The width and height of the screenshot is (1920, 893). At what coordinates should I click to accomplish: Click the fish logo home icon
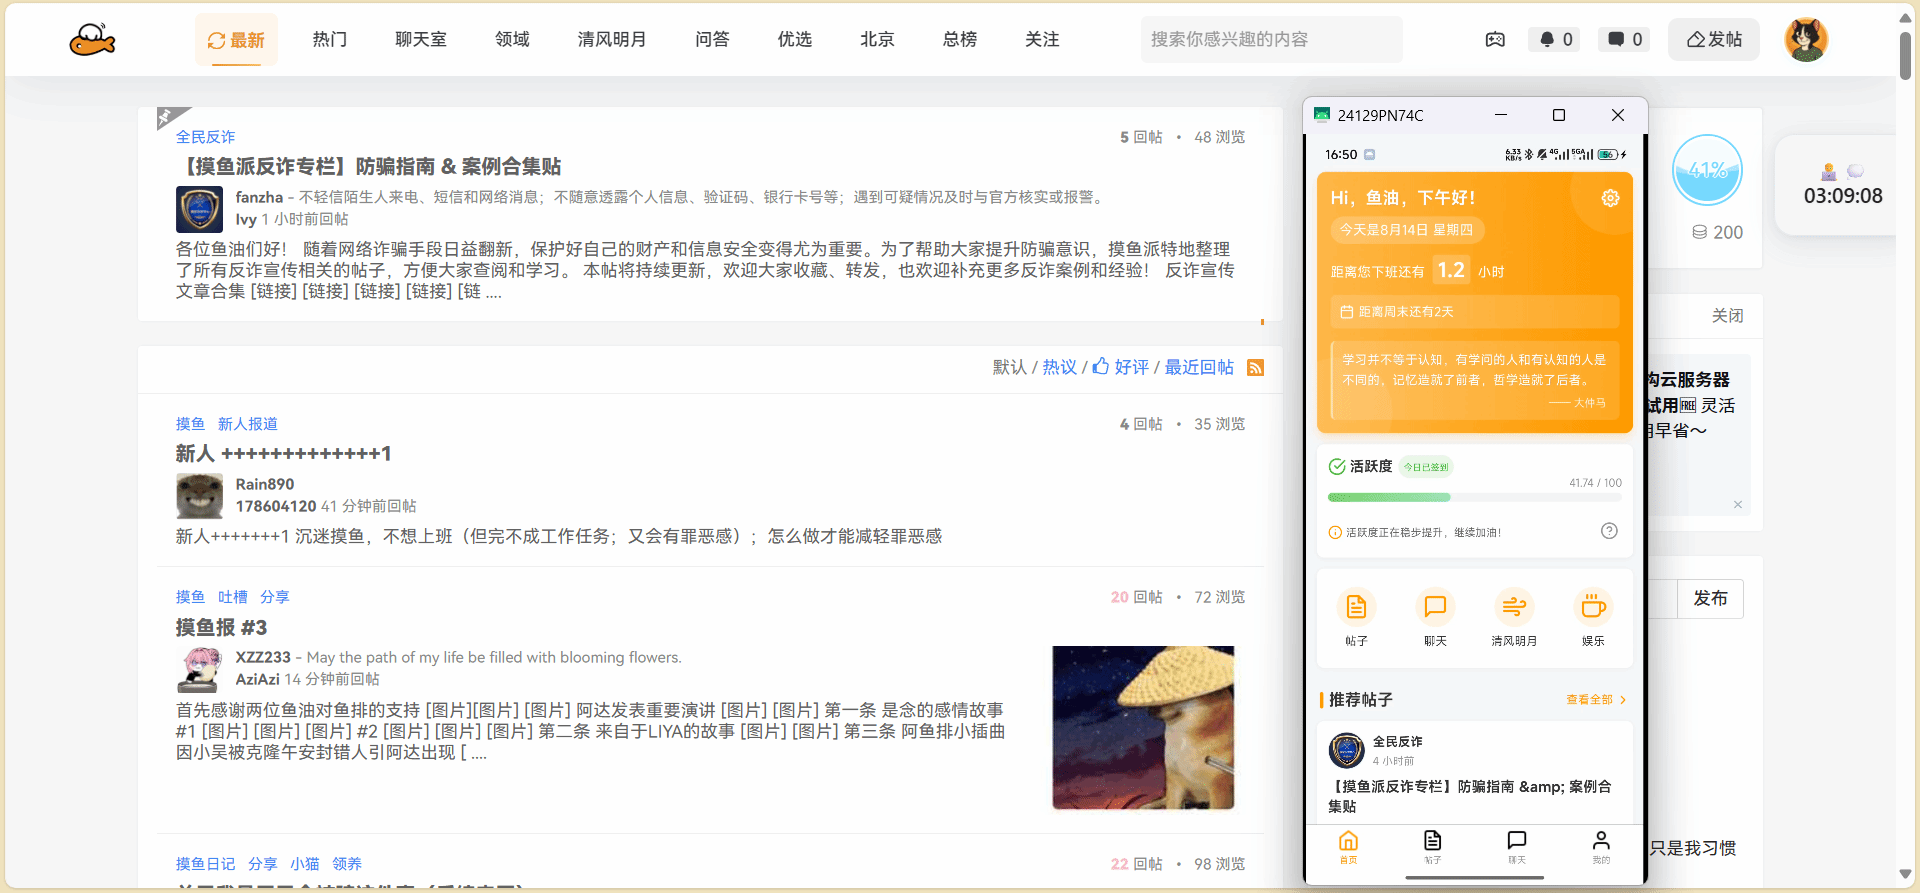pyautogui.click(x=92, y=40)
